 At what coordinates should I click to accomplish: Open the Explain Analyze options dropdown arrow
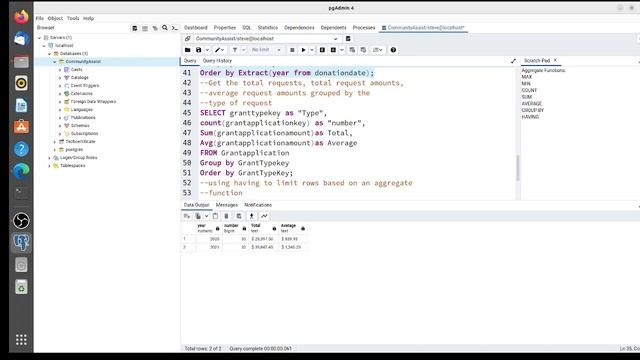[x=342, y=50]
